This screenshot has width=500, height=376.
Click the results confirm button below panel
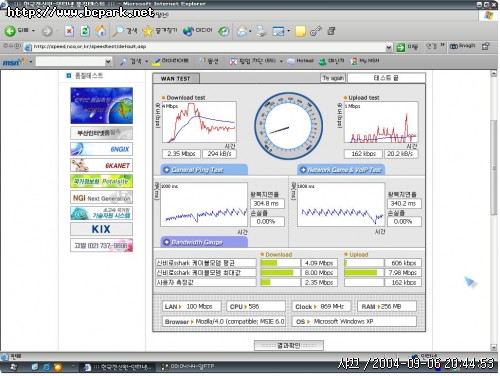pyautogui.click(x=289, y=345)
